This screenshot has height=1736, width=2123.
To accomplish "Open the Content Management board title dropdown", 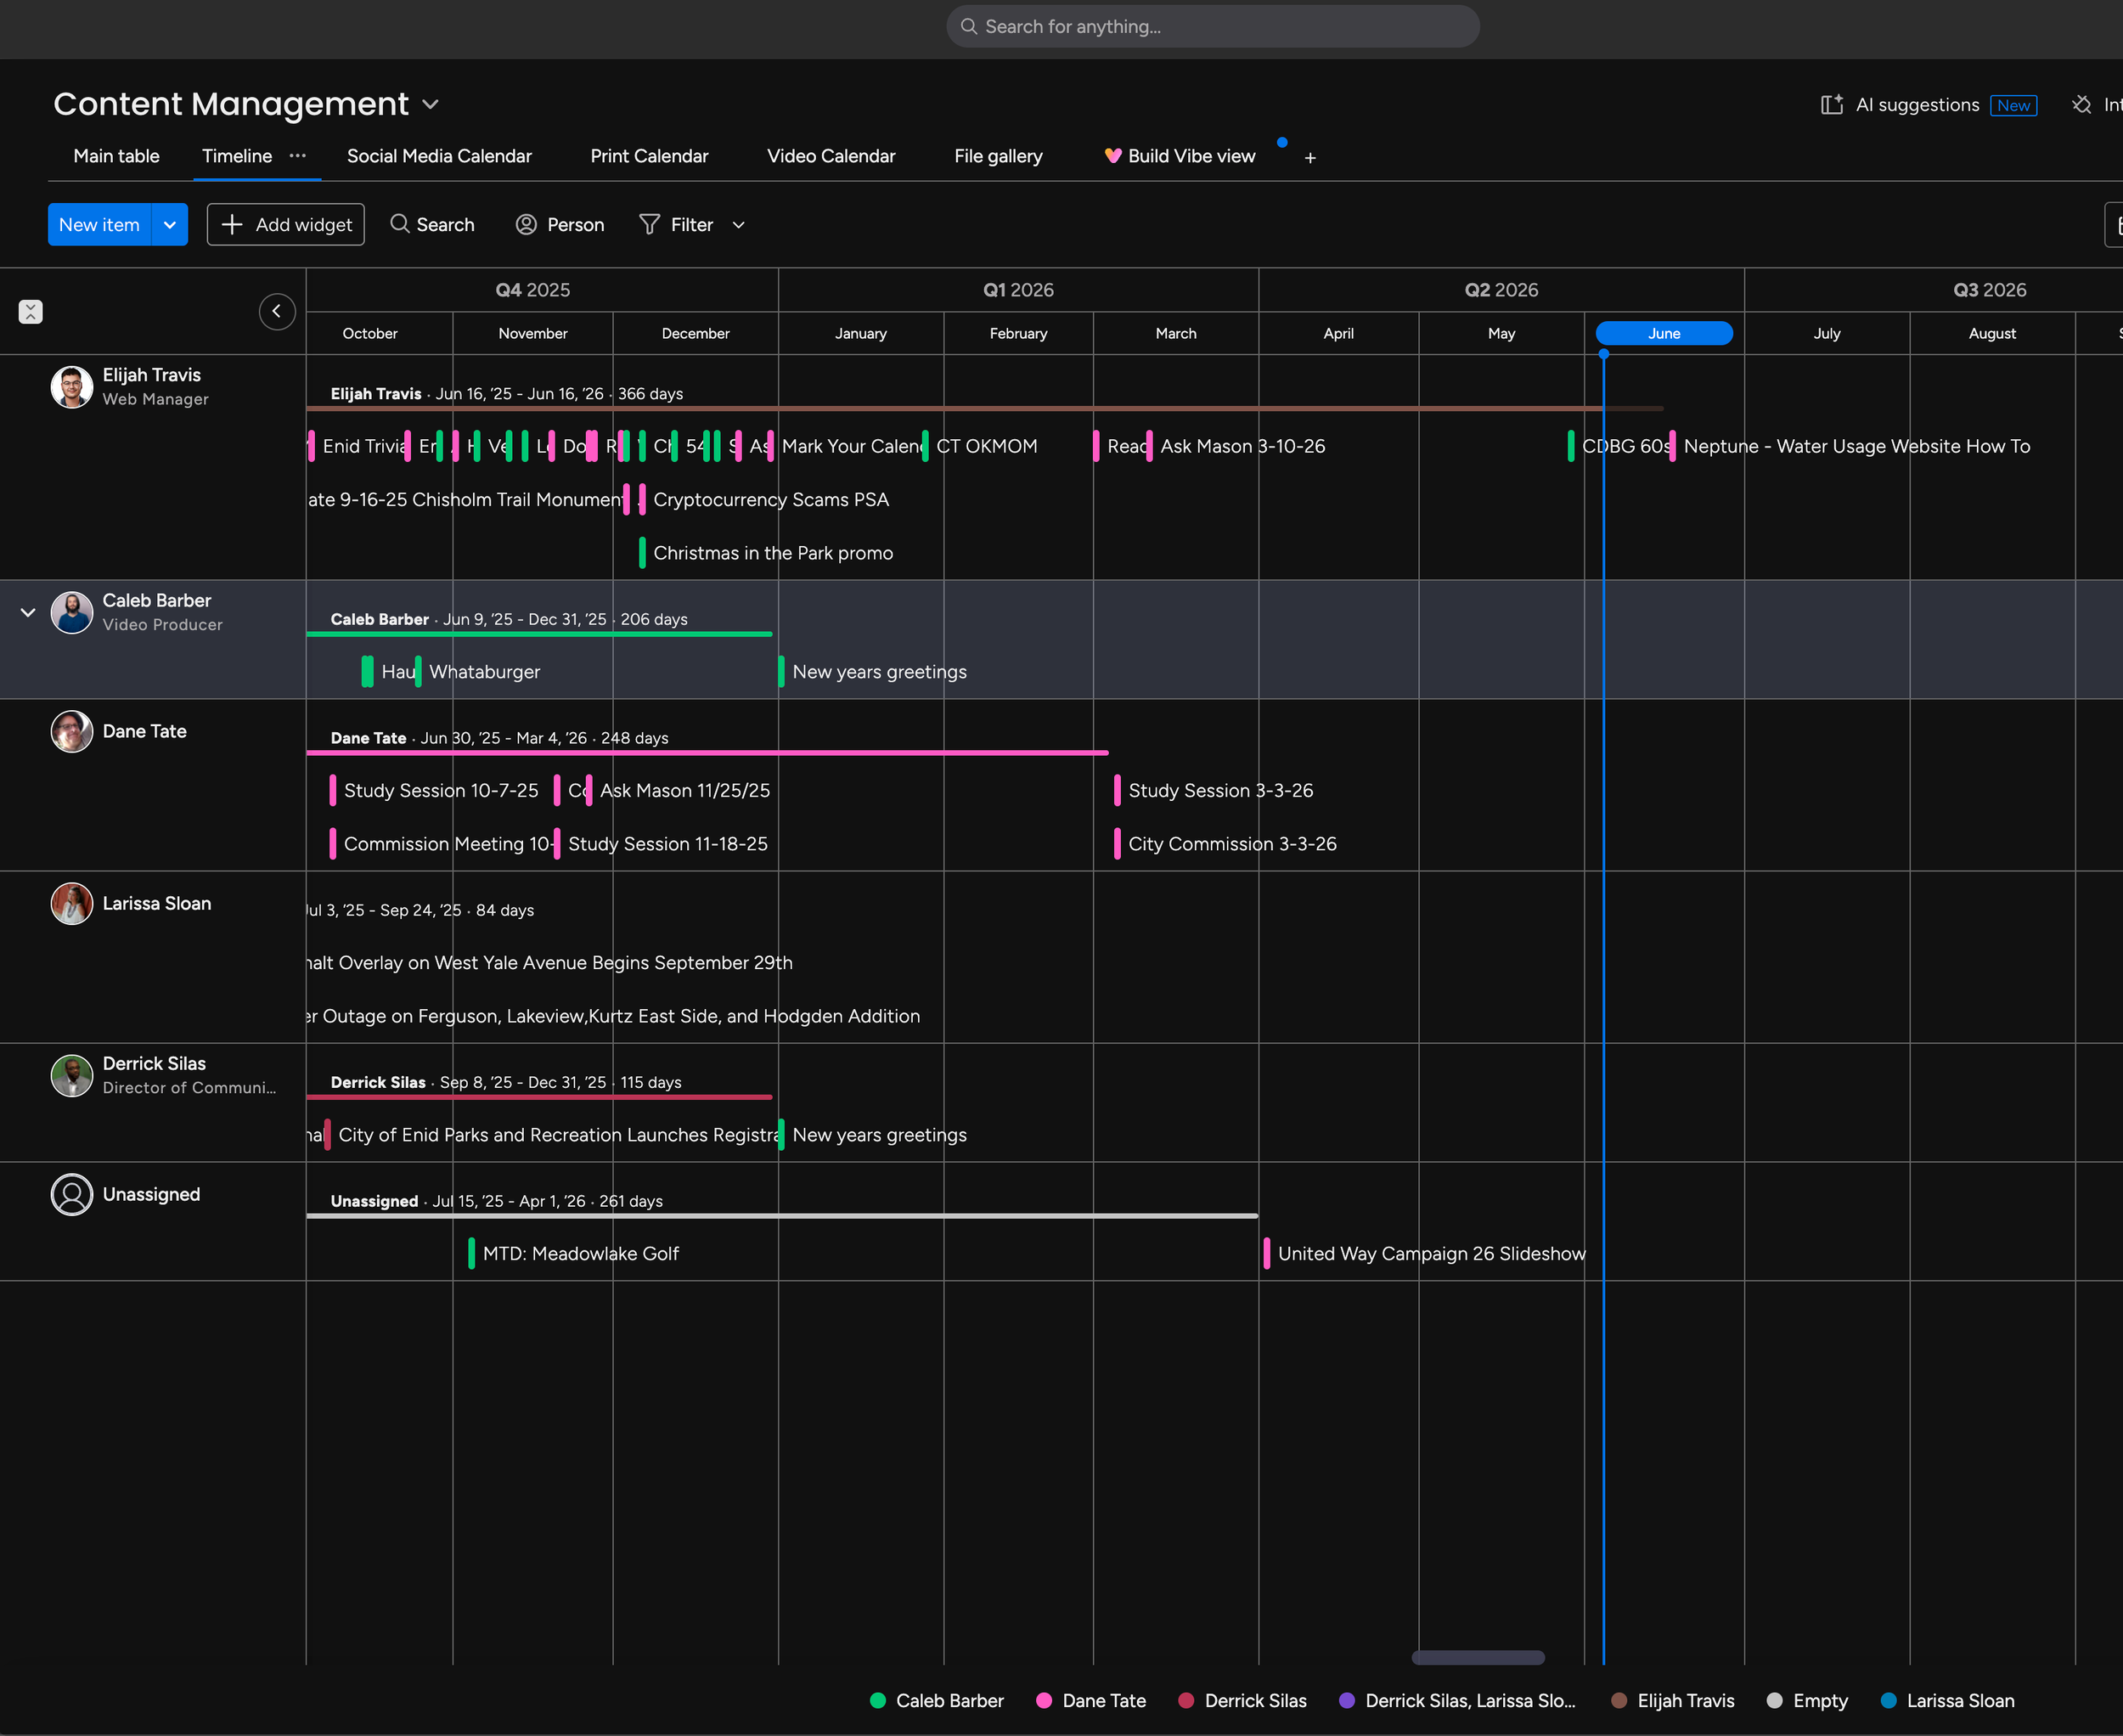I will tap(431, 105).
